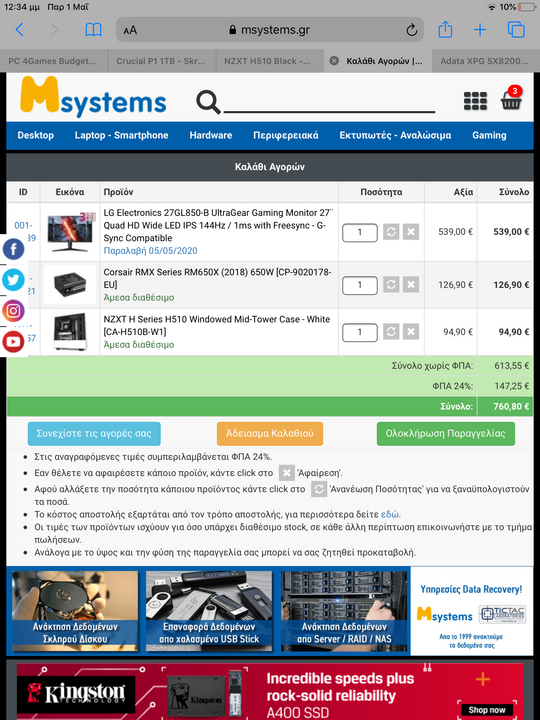The image size is (540, 720).
Task: Open the Περιφερειακά menu
Action: pyautogui.click(x=286, y=135)
